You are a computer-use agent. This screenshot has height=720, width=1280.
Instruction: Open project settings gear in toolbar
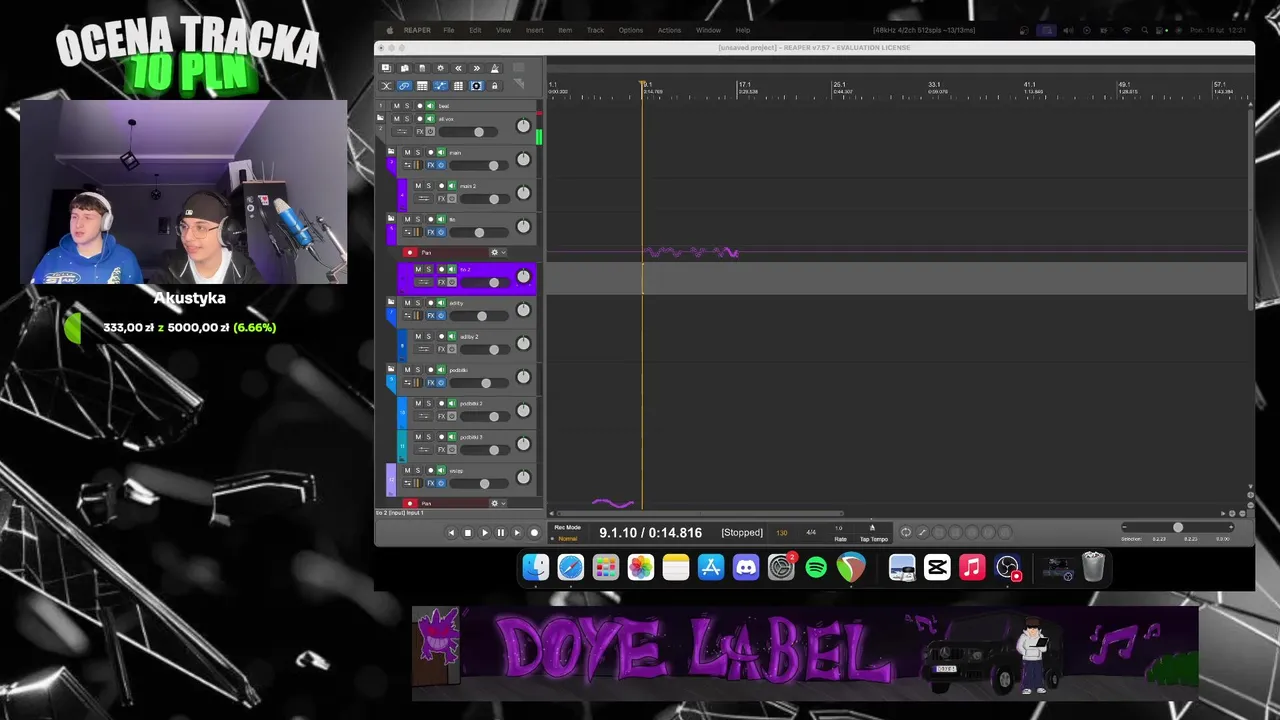(x=440, y=68)
